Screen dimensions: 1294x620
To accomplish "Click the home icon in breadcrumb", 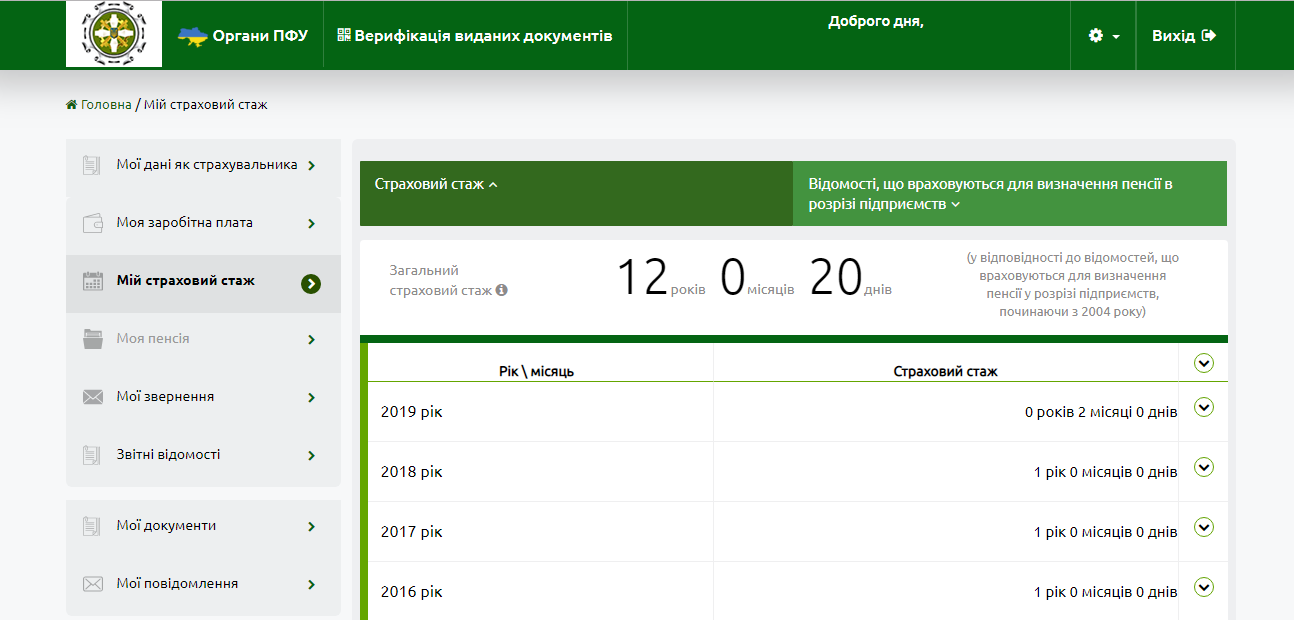I will [71, 104].
